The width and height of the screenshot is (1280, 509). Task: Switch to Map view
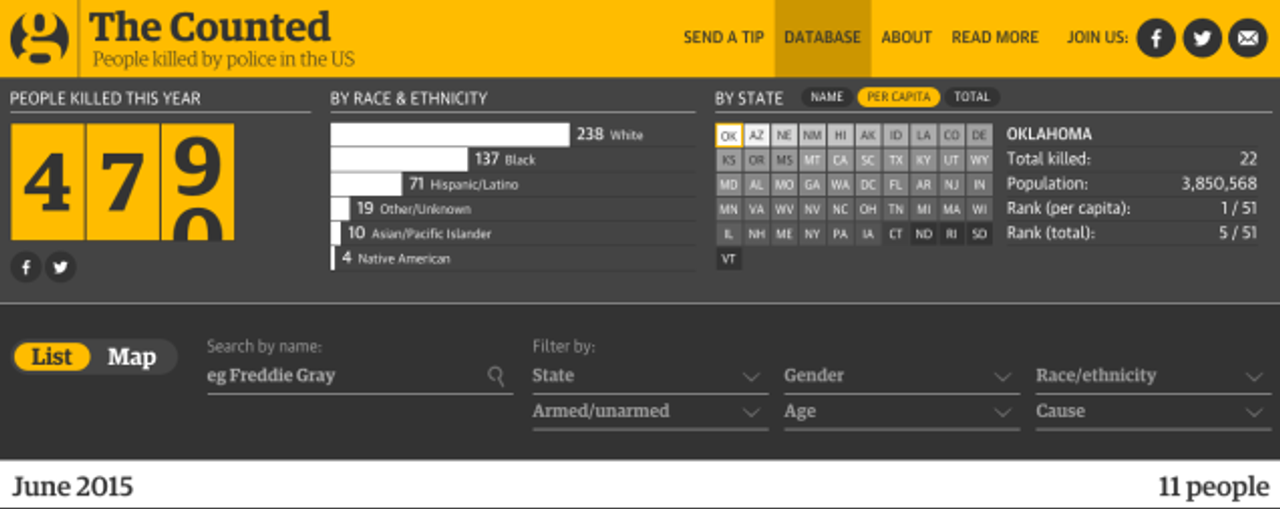pyautogui.click(x=131, y=357)
